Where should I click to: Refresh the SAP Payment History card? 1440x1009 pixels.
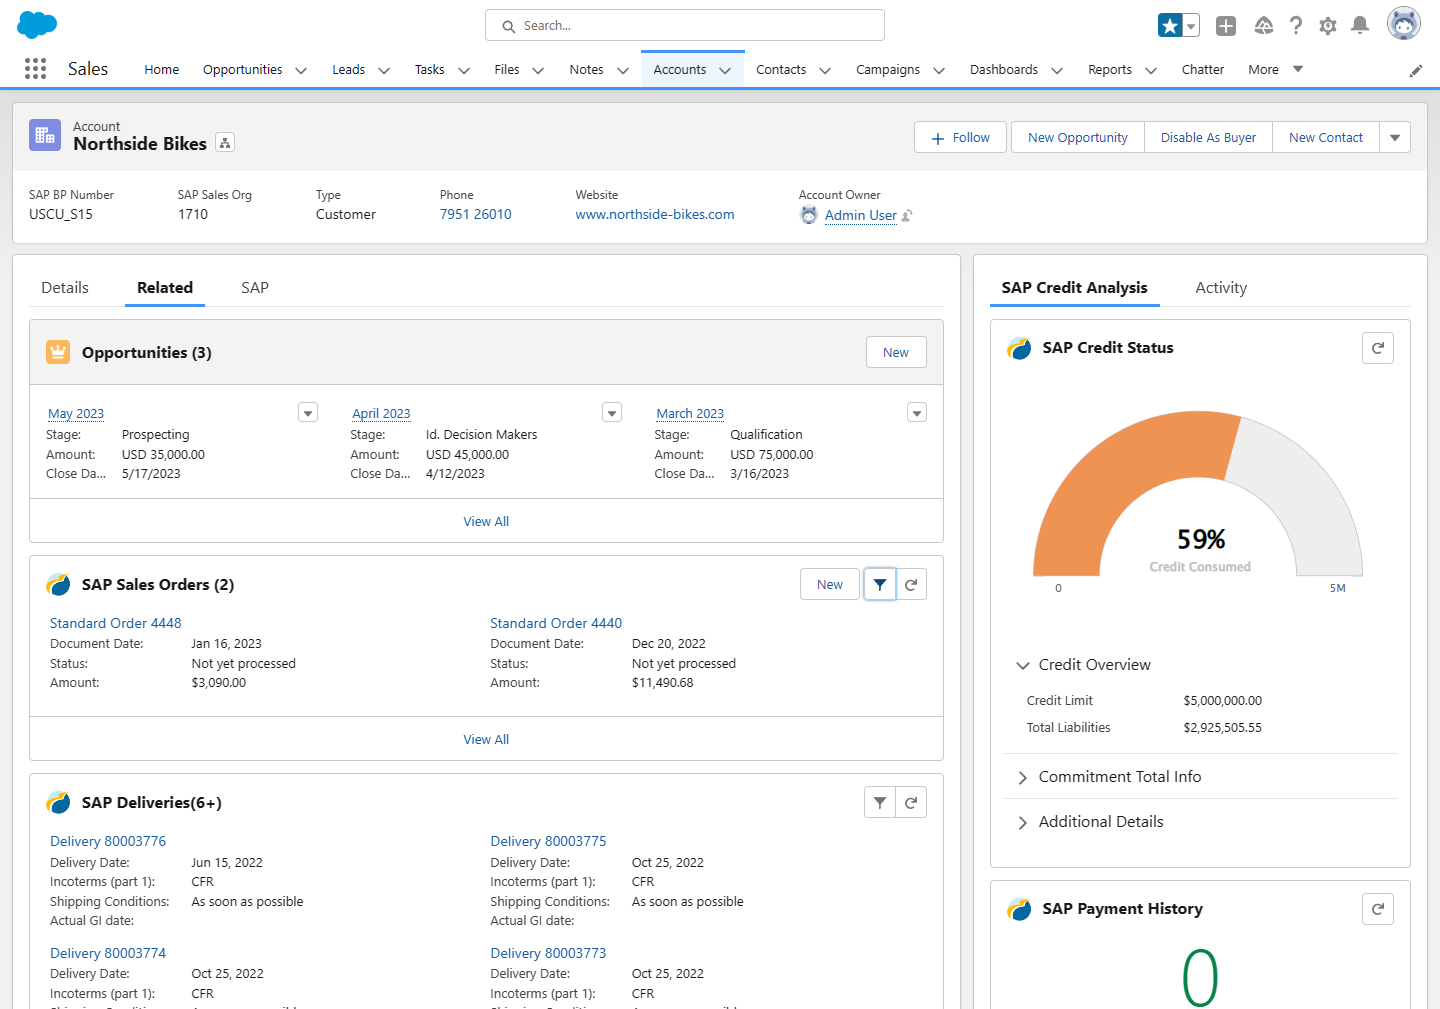[1378, 909]
